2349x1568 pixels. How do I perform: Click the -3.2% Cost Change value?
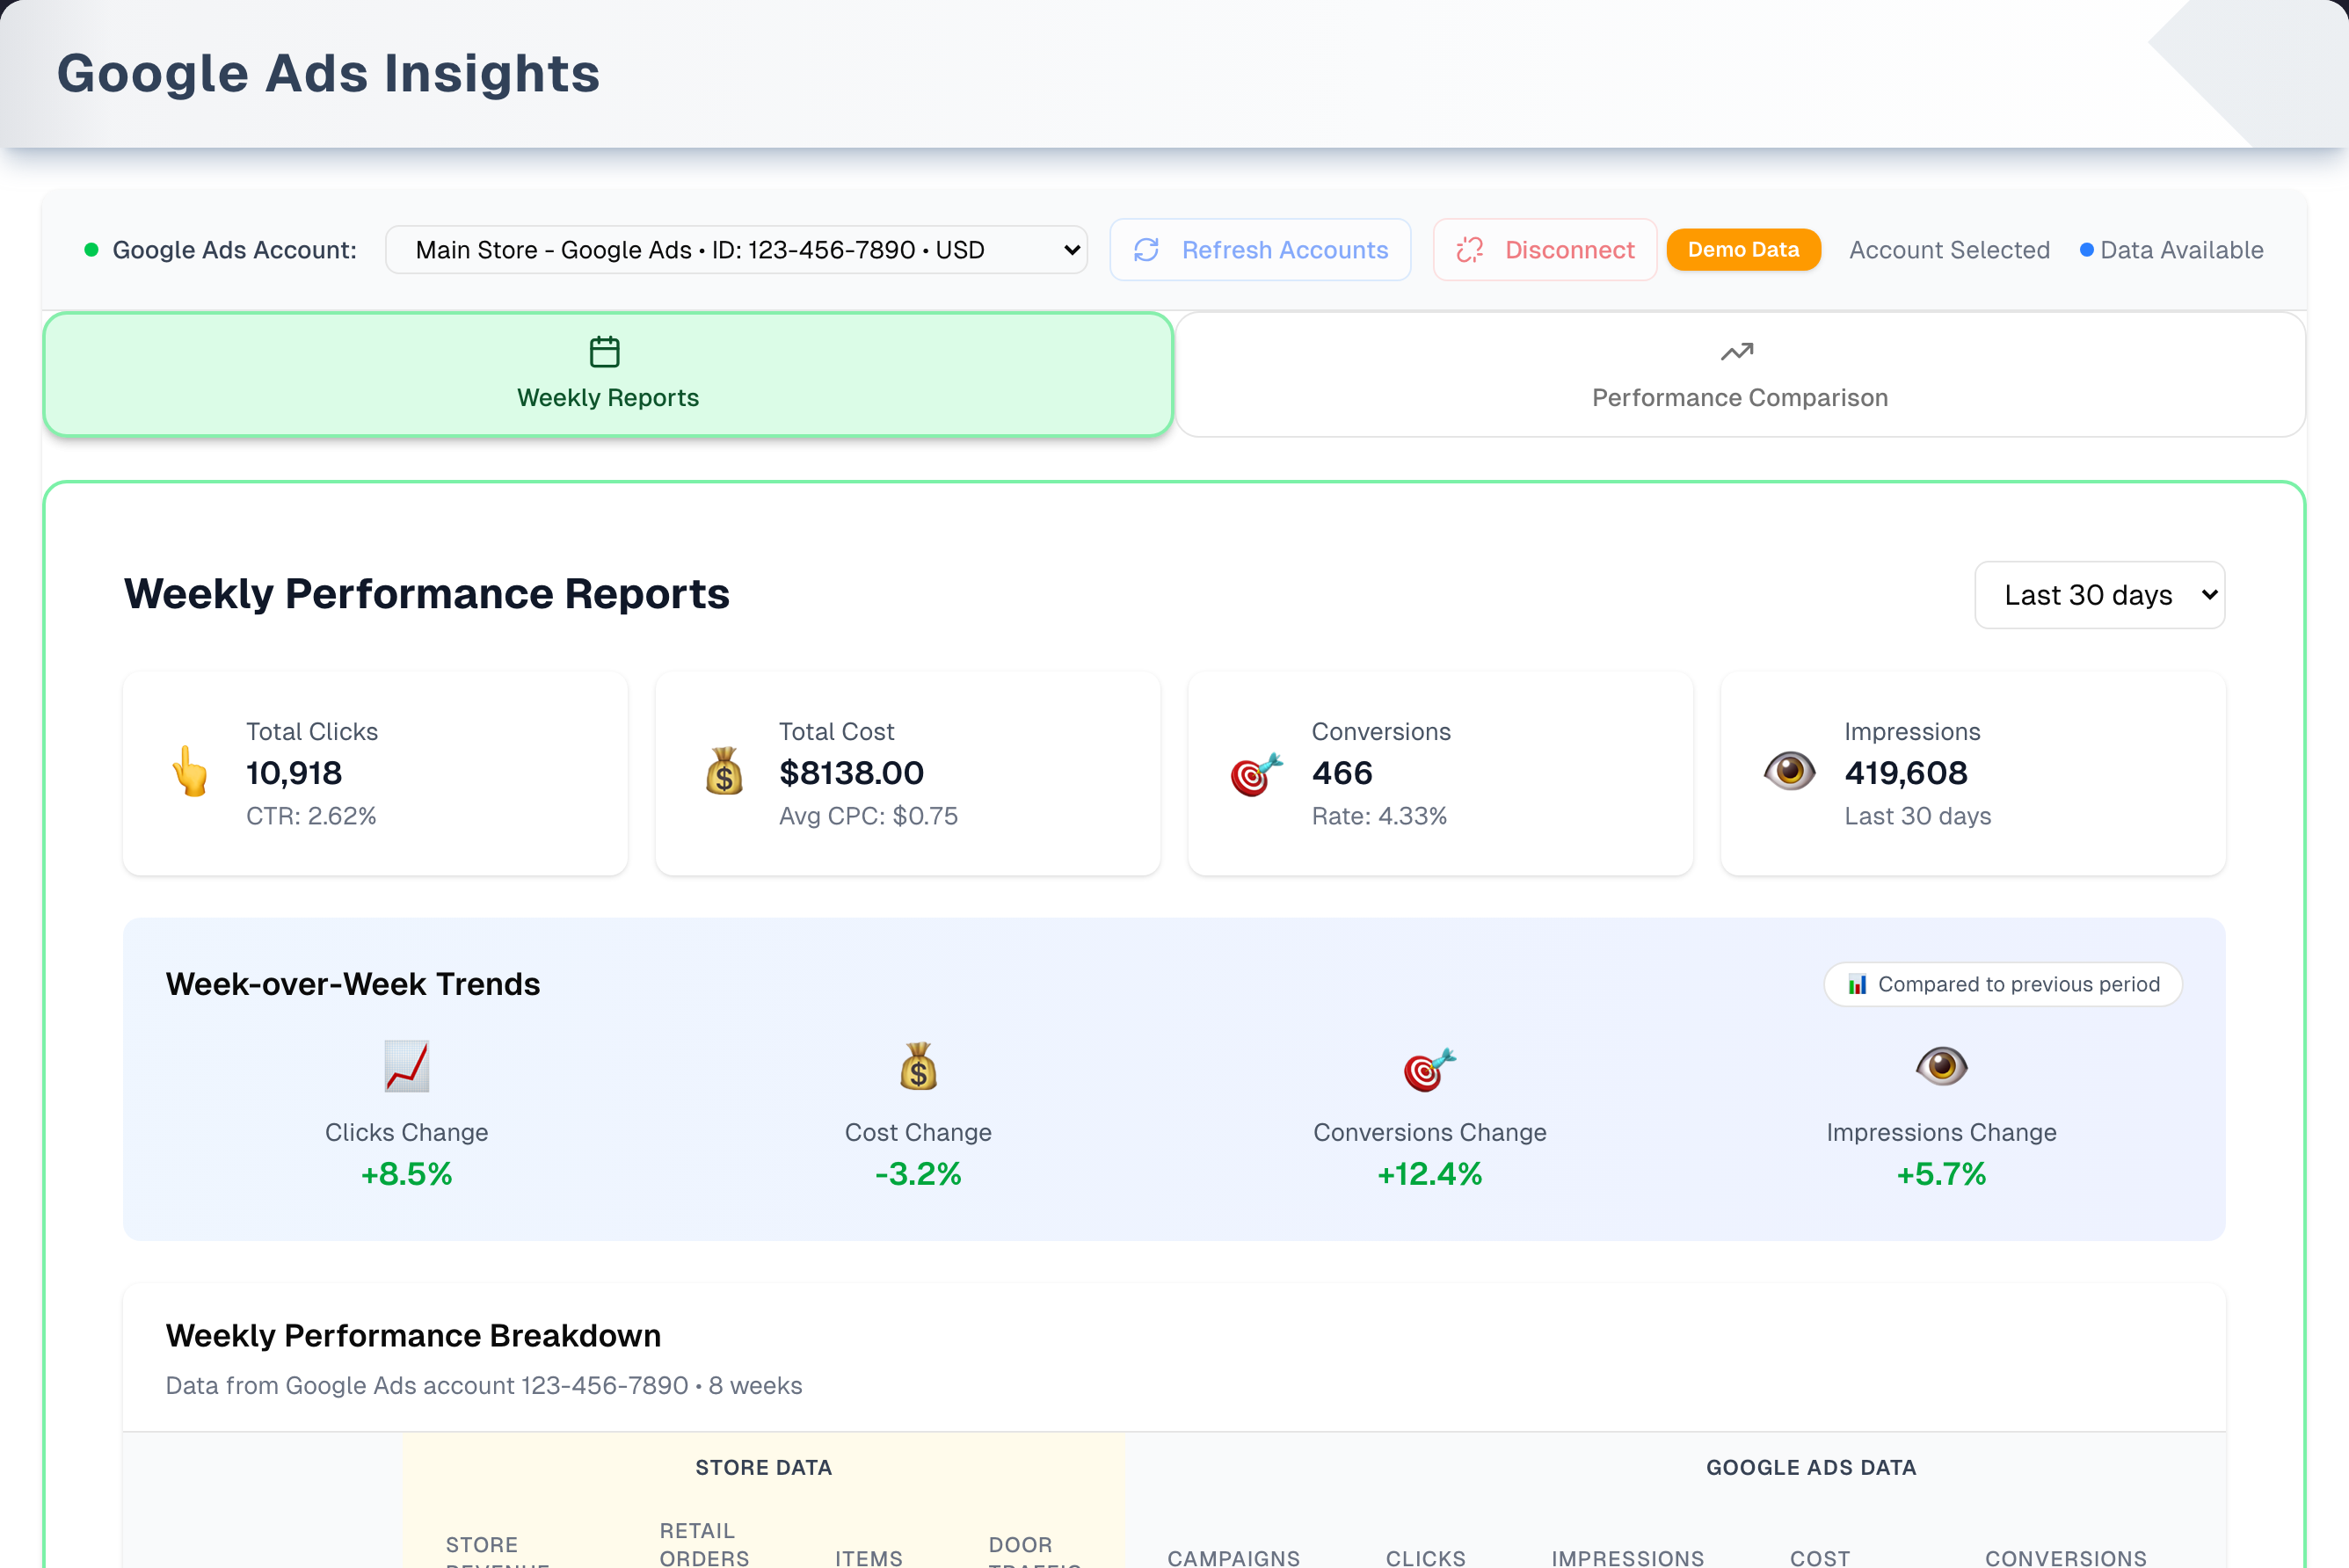tap(918, 1174)
